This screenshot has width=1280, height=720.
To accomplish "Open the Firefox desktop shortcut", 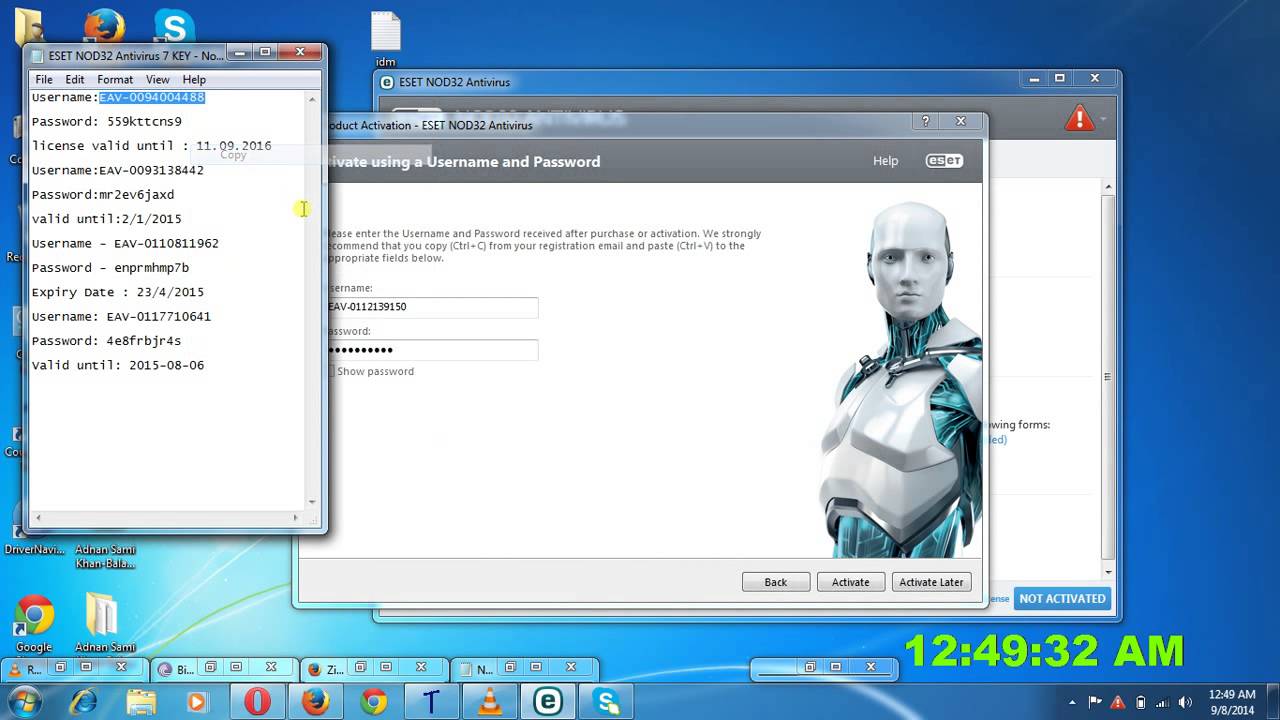I will 104,27.
